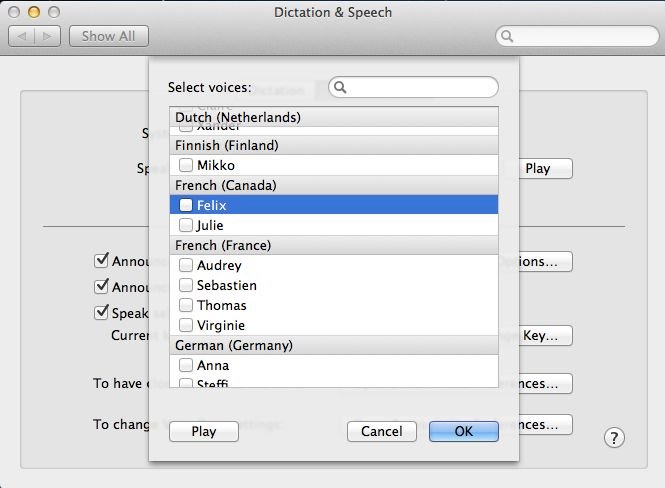The height and width of the screenshot is (488, 665).
Task: Open the help question mark button
Action: (x=614, y=438)
